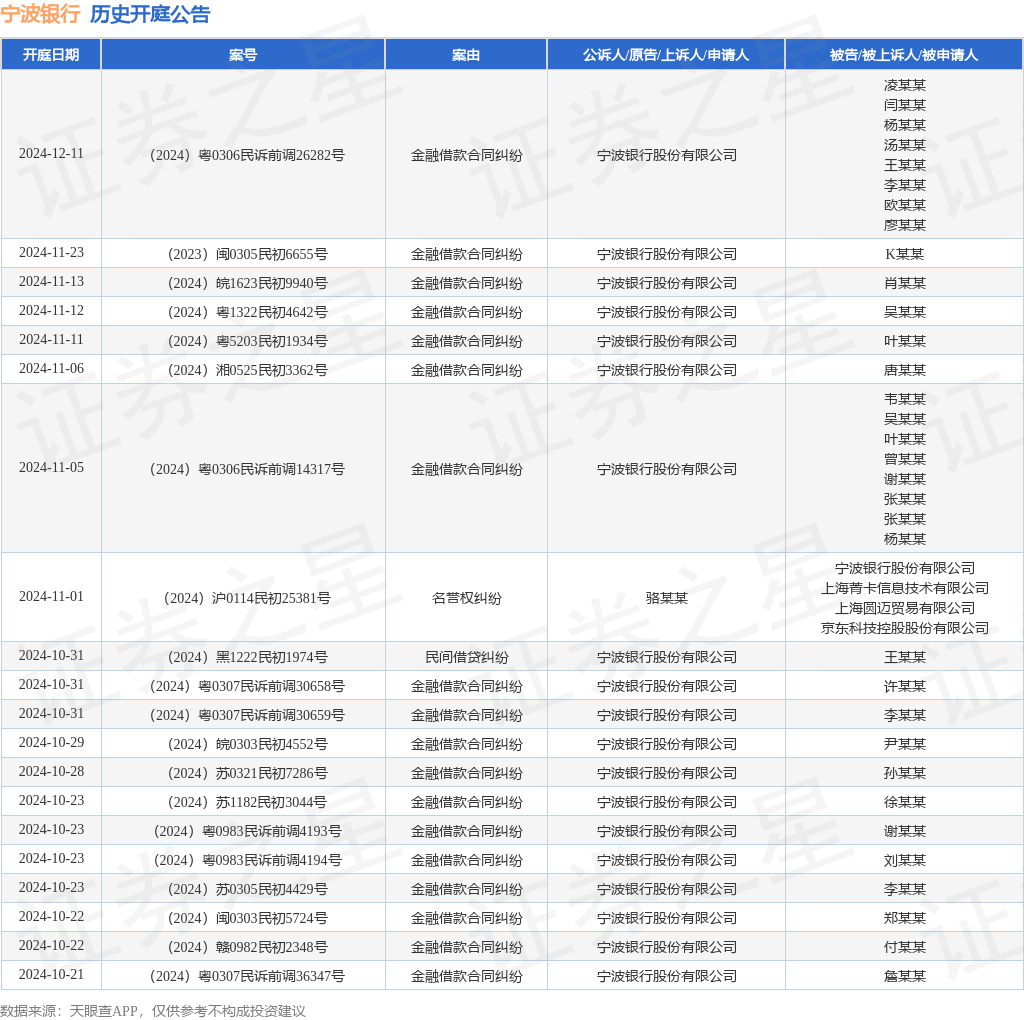Click defendant K某某

[904, 255]
